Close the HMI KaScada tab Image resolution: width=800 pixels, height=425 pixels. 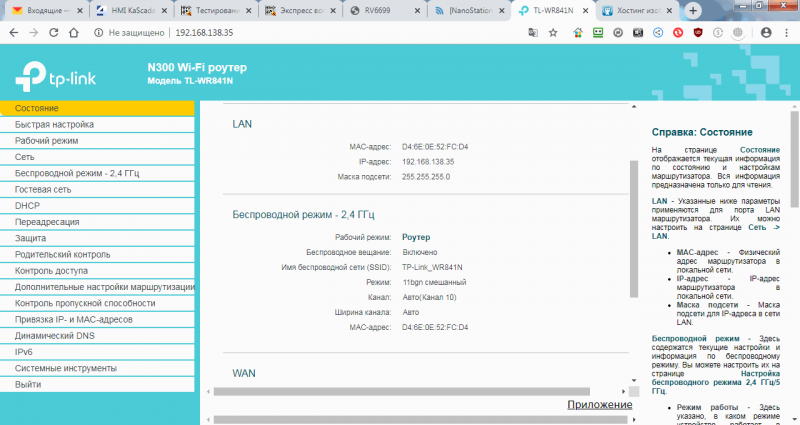(164, 11)
